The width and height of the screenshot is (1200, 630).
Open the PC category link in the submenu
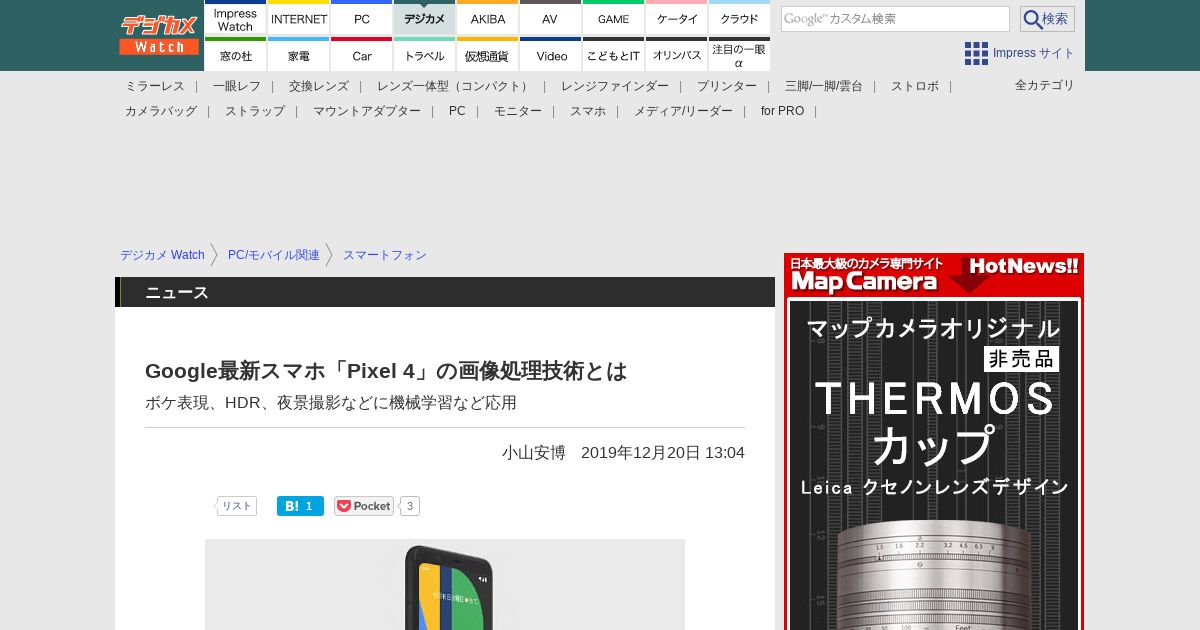coord(457,111)
